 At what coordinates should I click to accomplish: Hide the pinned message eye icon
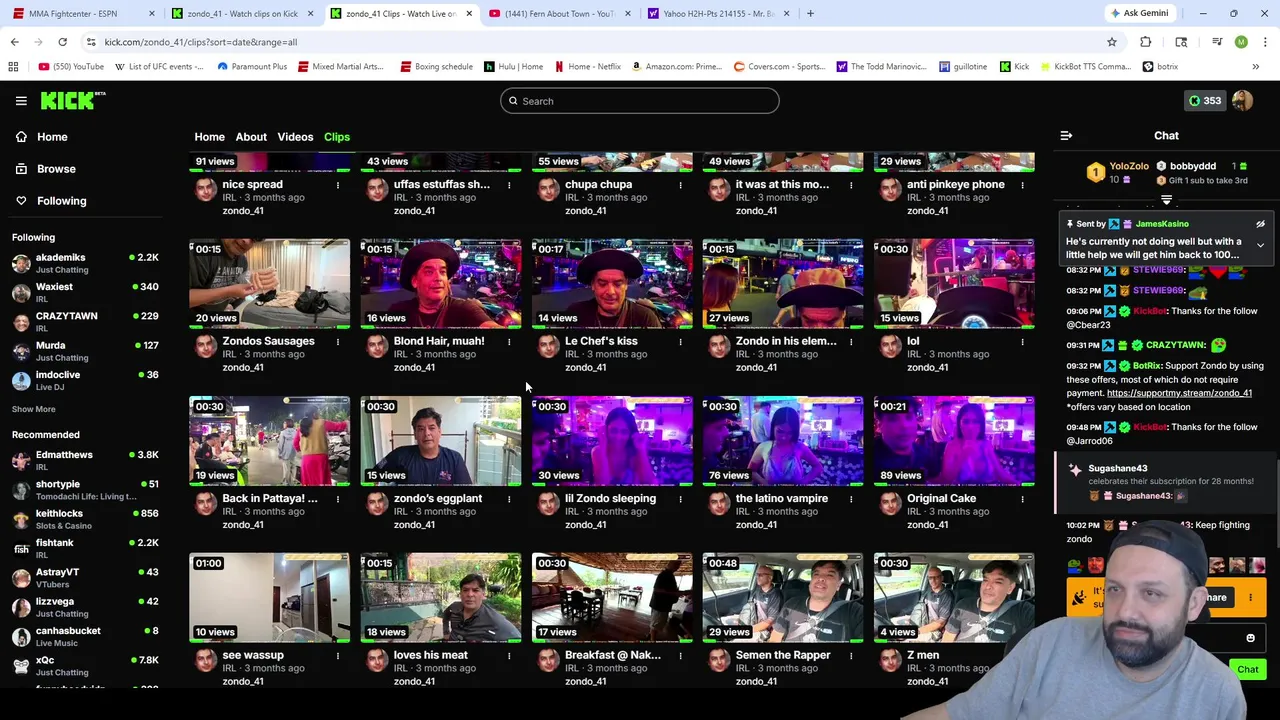coord(1260,225)
